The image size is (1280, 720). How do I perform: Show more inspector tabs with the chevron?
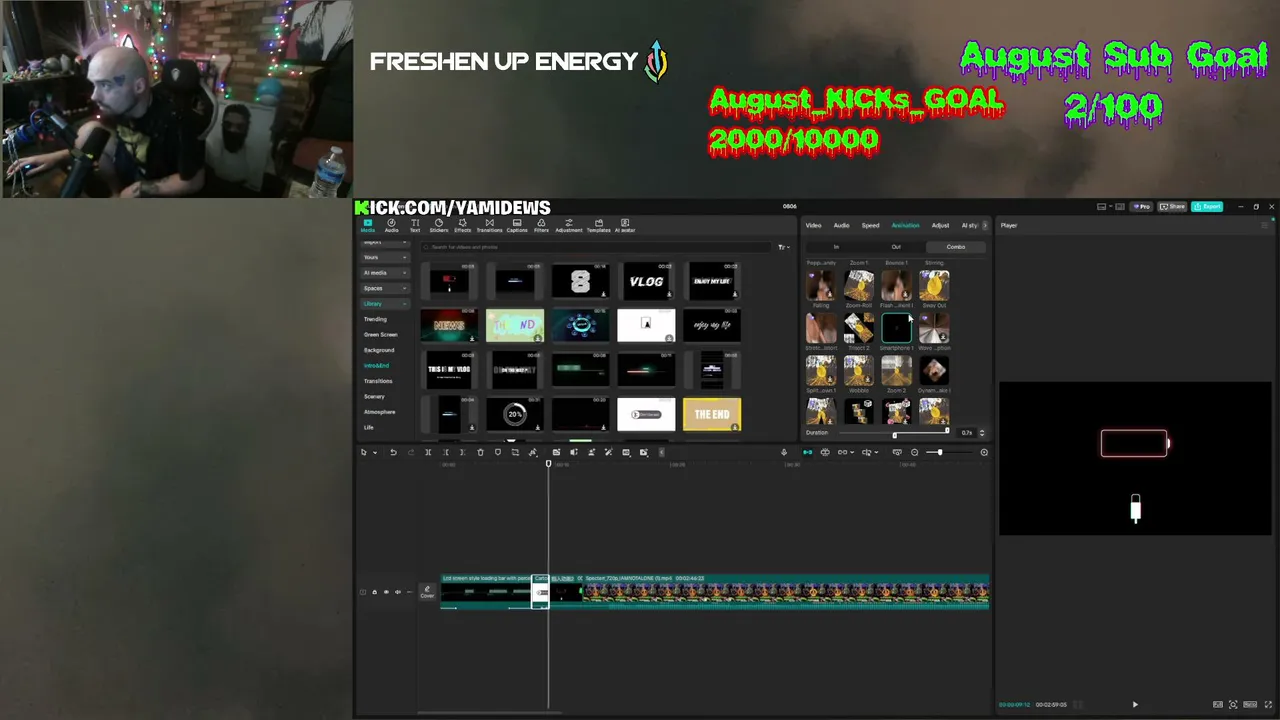[x=985, y=225]
